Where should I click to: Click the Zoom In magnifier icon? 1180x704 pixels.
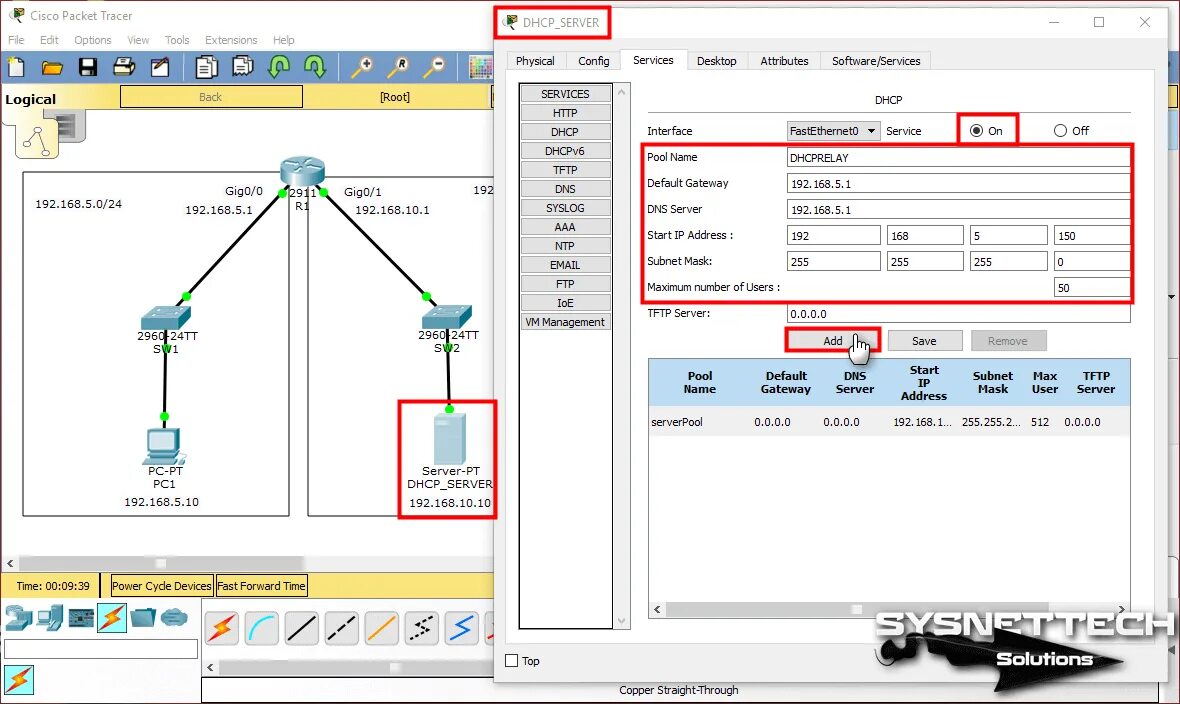point(363,68)
